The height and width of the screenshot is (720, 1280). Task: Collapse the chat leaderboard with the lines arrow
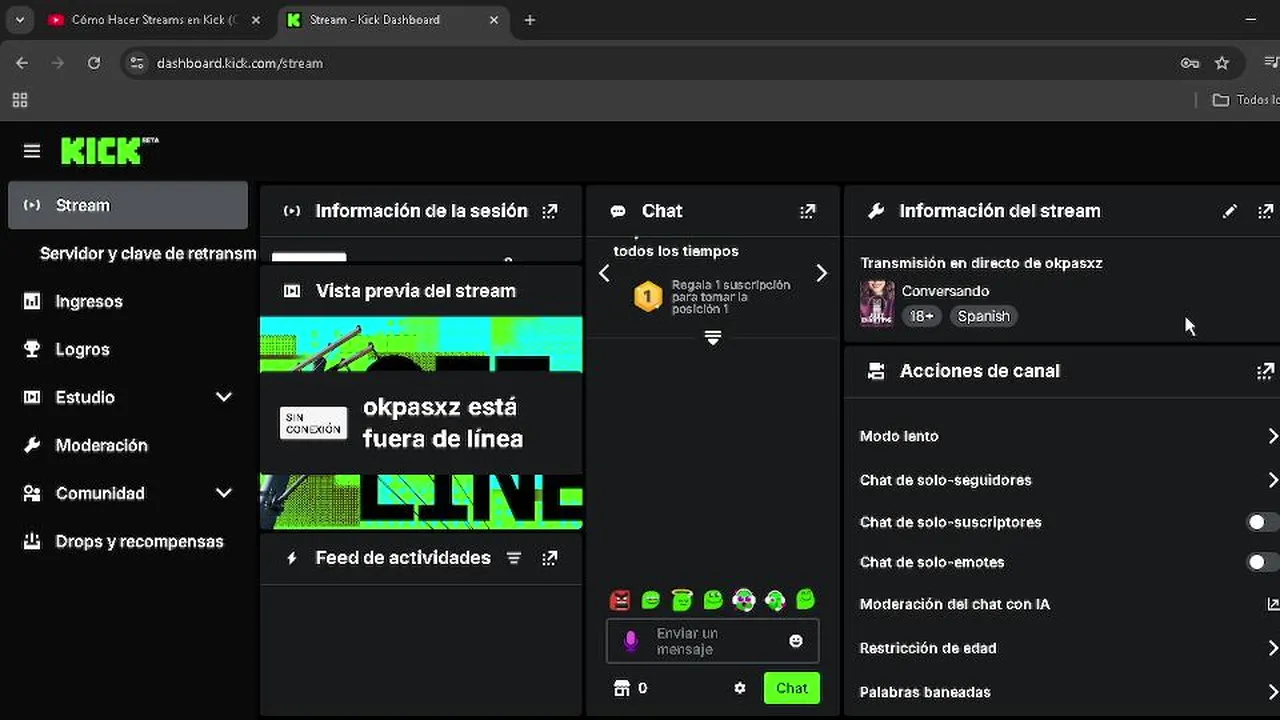tap(713, 338)
